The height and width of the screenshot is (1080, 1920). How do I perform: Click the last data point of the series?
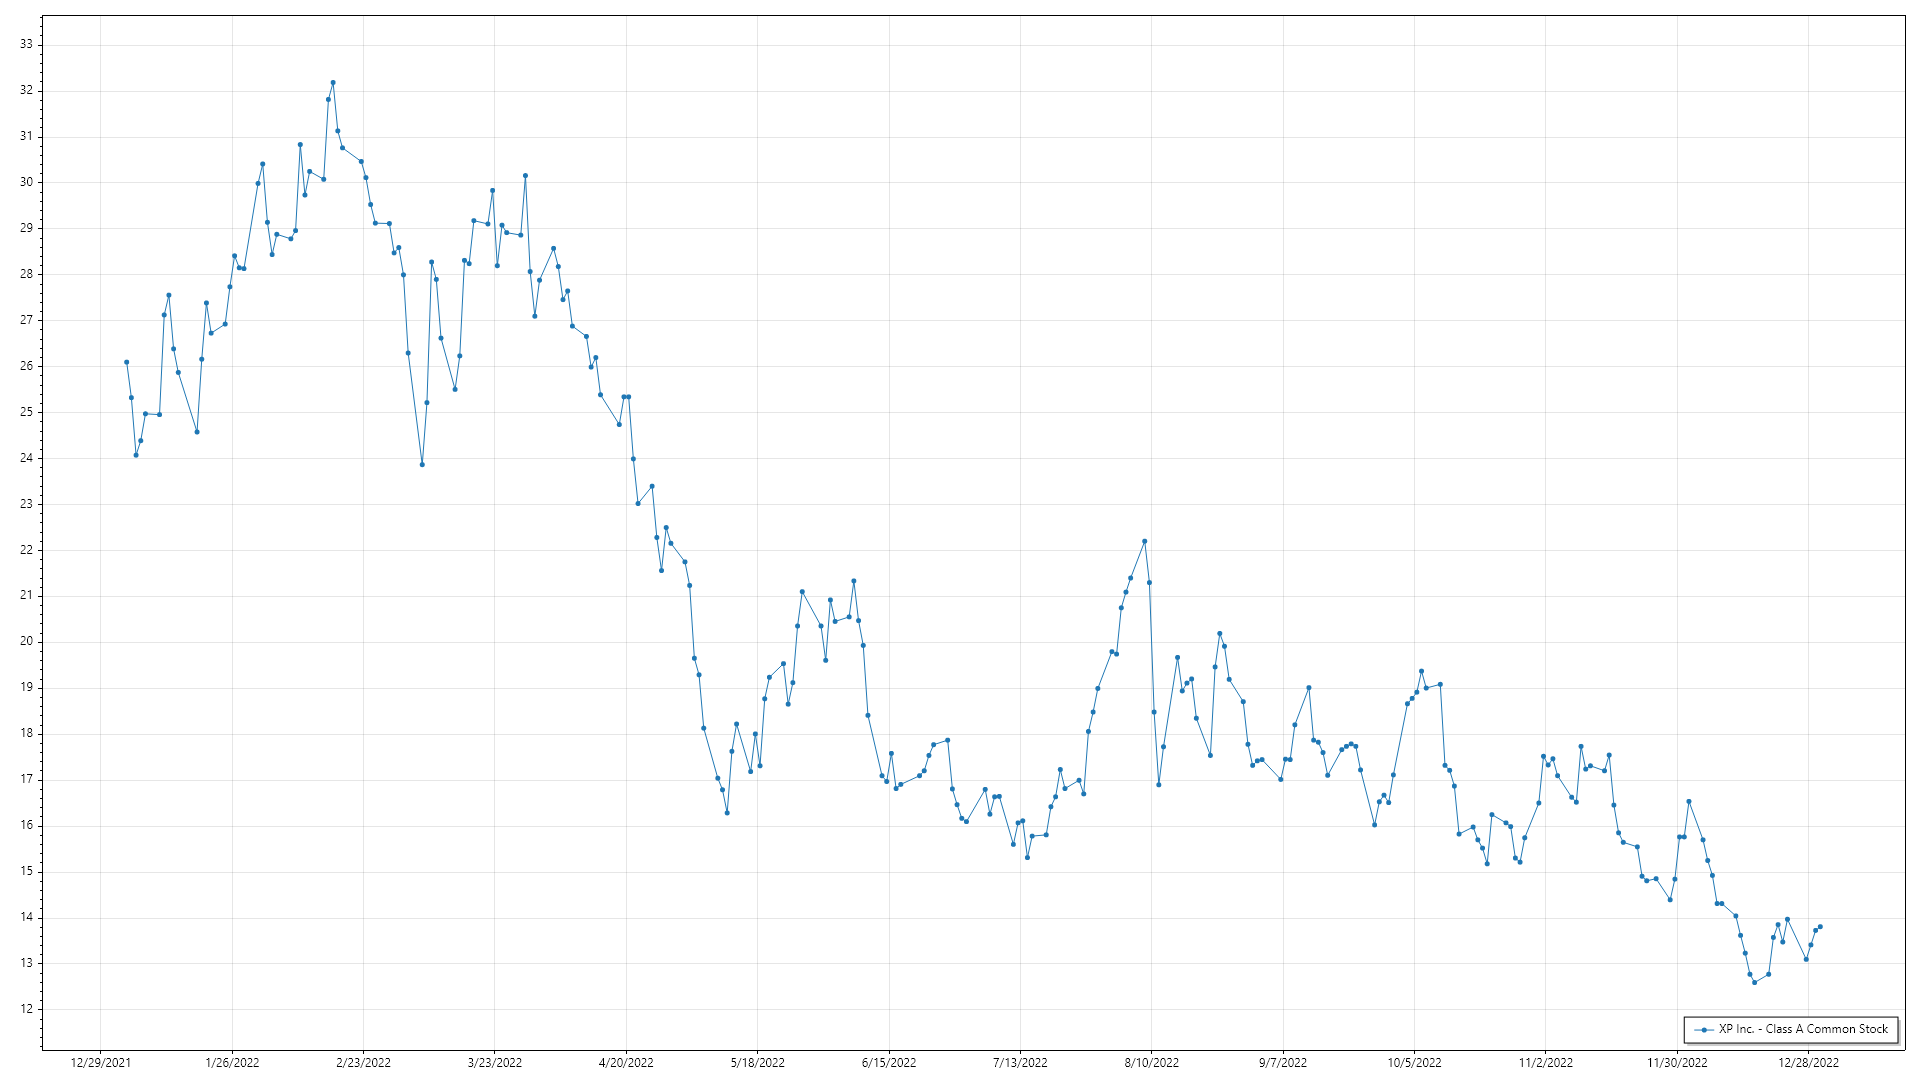pyautogui.click(x=1820, y=927)
